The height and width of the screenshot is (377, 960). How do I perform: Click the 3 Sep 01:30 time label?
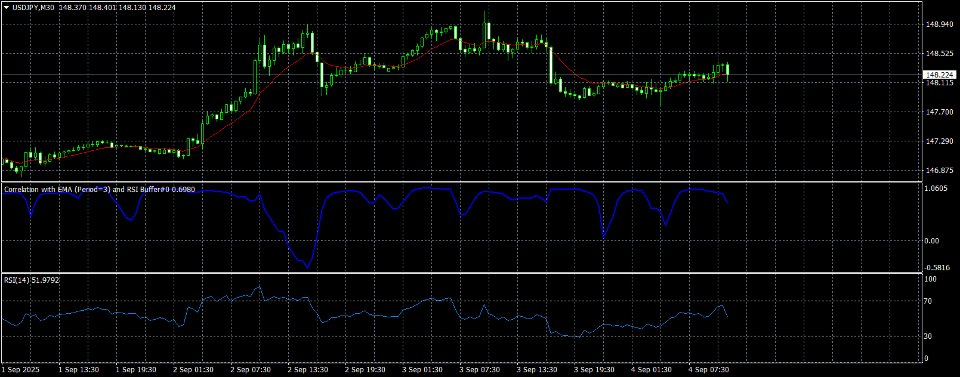click(422, 370)
